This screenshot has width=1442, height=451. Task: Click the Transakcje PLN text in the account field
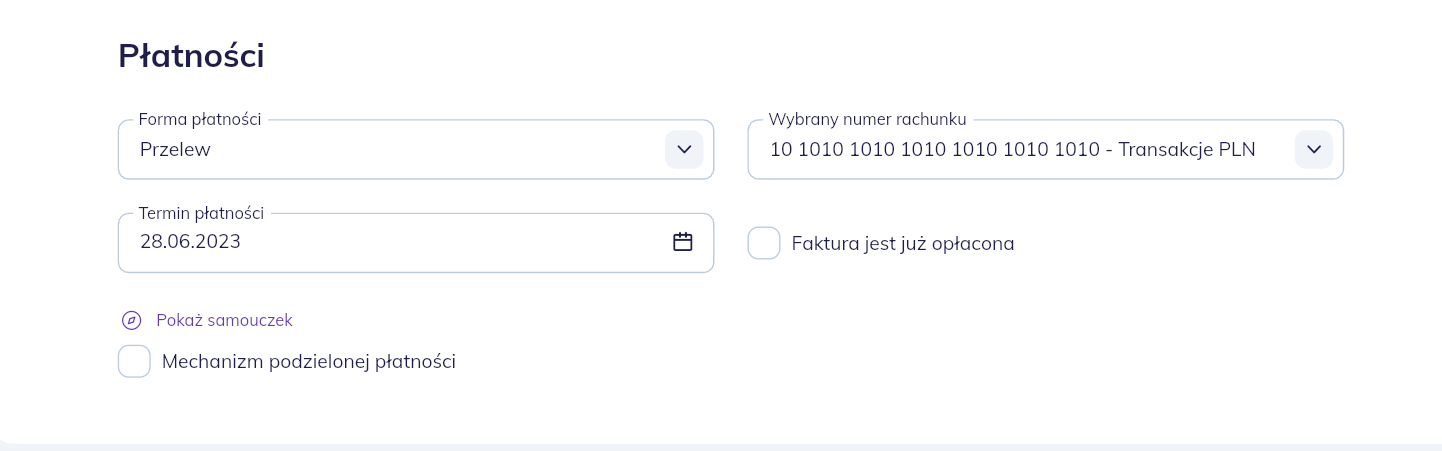click(x=1187, y=150)
